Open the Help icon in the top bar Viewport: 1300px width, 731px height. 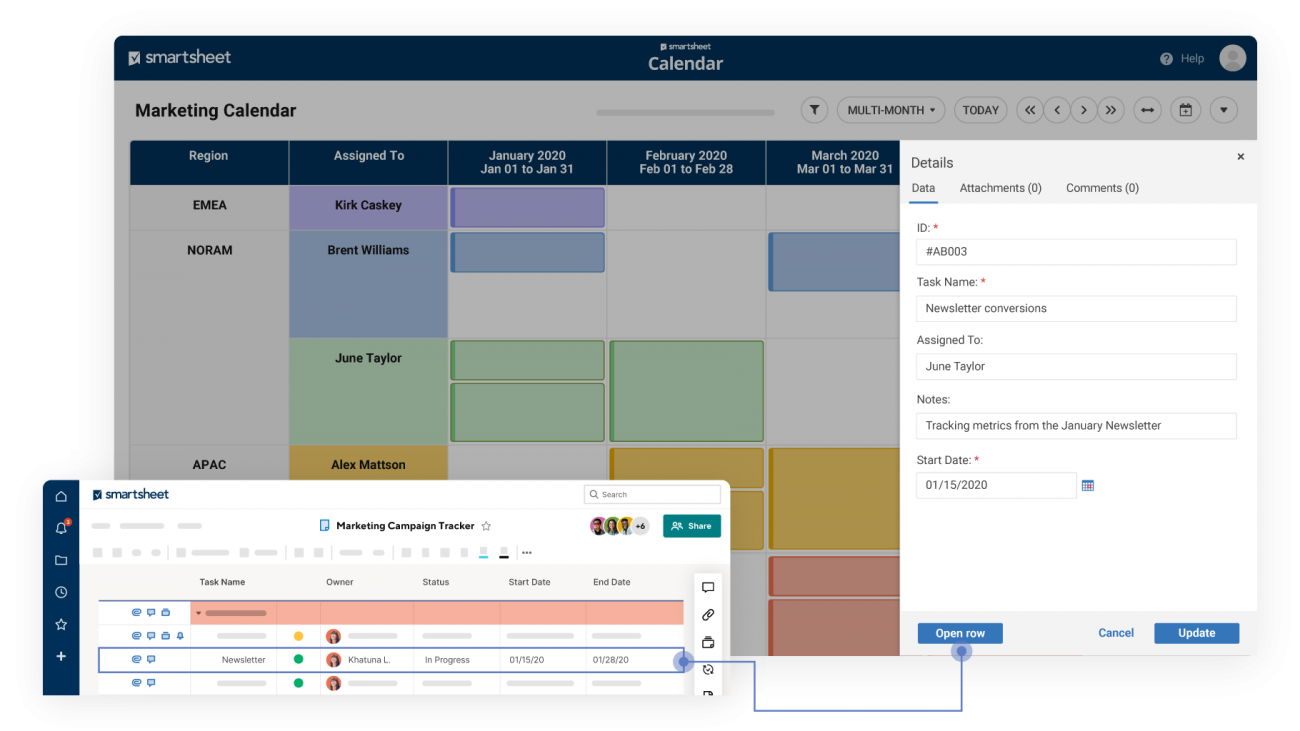point(1168,58)
